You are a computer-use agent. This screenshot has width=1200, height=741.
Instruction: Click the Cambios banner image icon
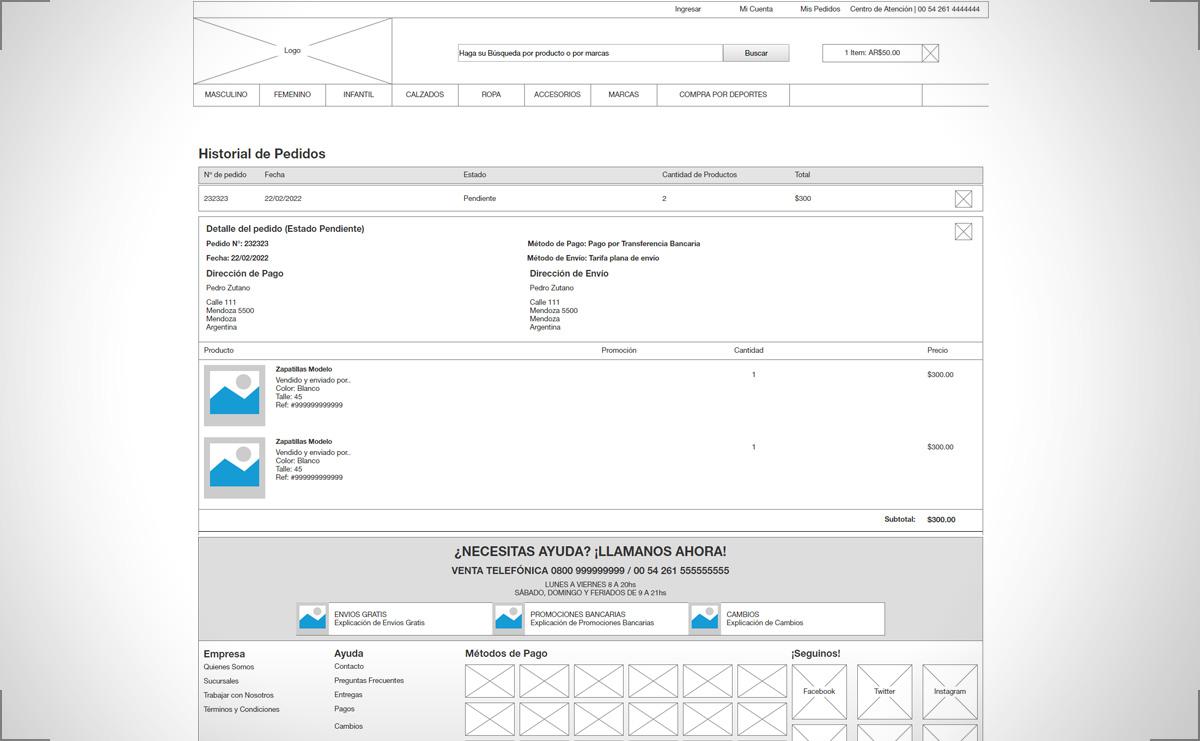[x=705, y=619]
